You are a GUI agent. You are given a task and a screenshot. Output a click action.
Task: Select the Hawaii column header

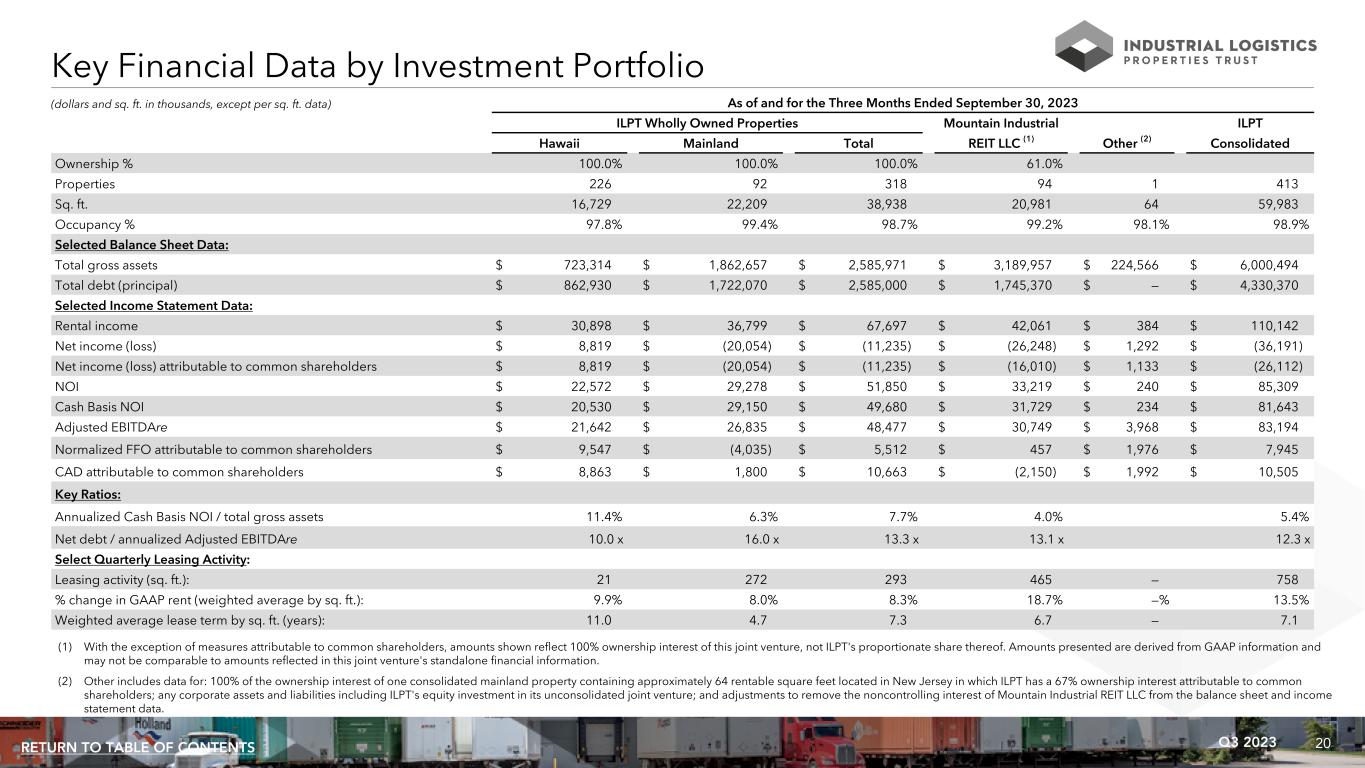(559, 143)
